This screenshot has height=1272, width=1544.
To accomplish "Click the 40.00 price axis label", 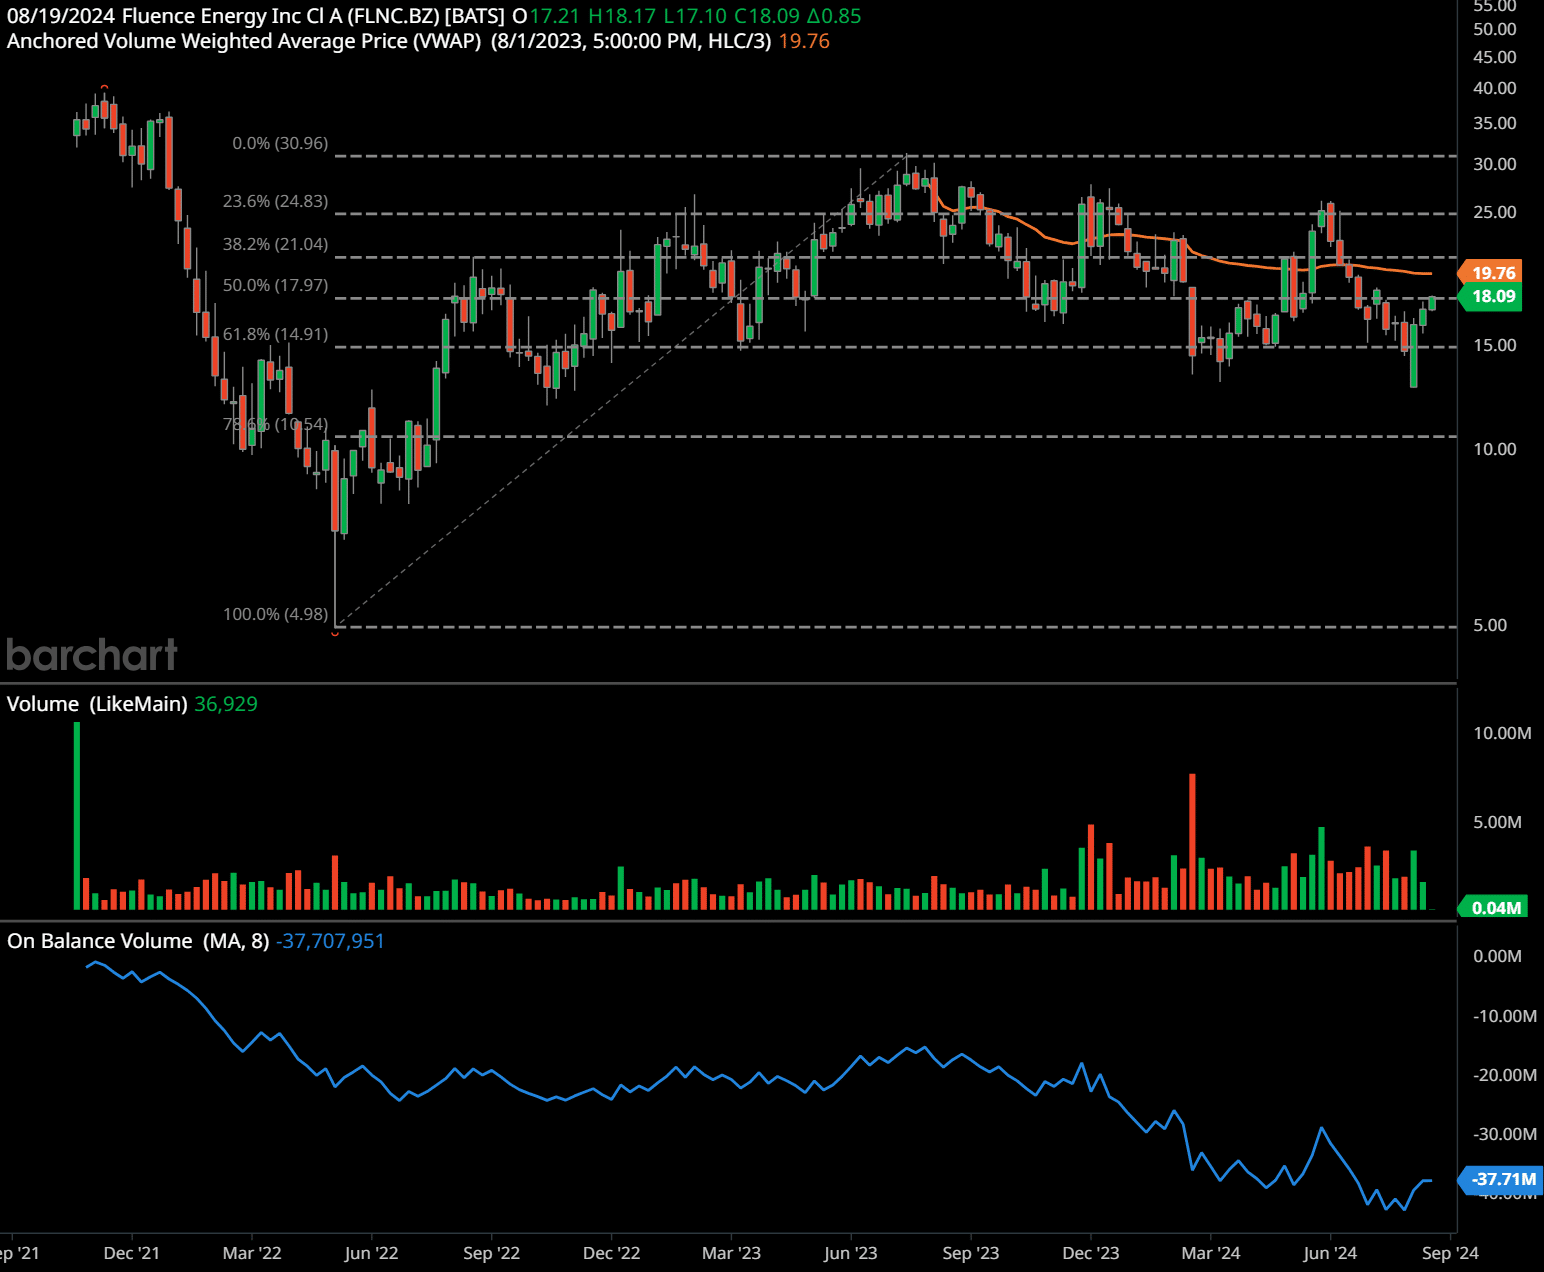I will click(1494, 88).
